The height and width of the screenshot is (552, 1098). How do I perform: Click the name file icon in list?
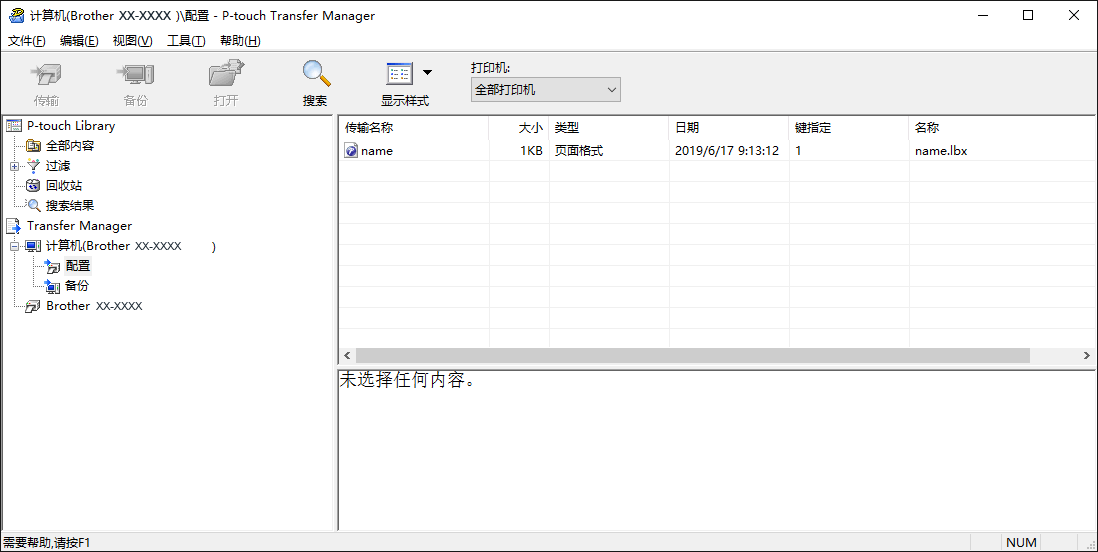351,151
